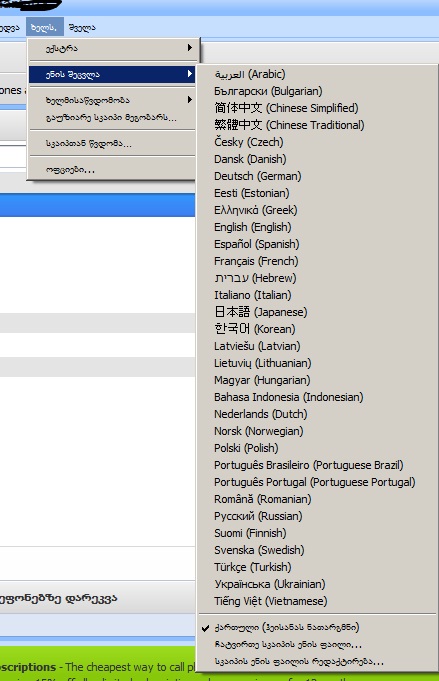Expand the first Tools menu submenu arrow

(x=190, y=47)
